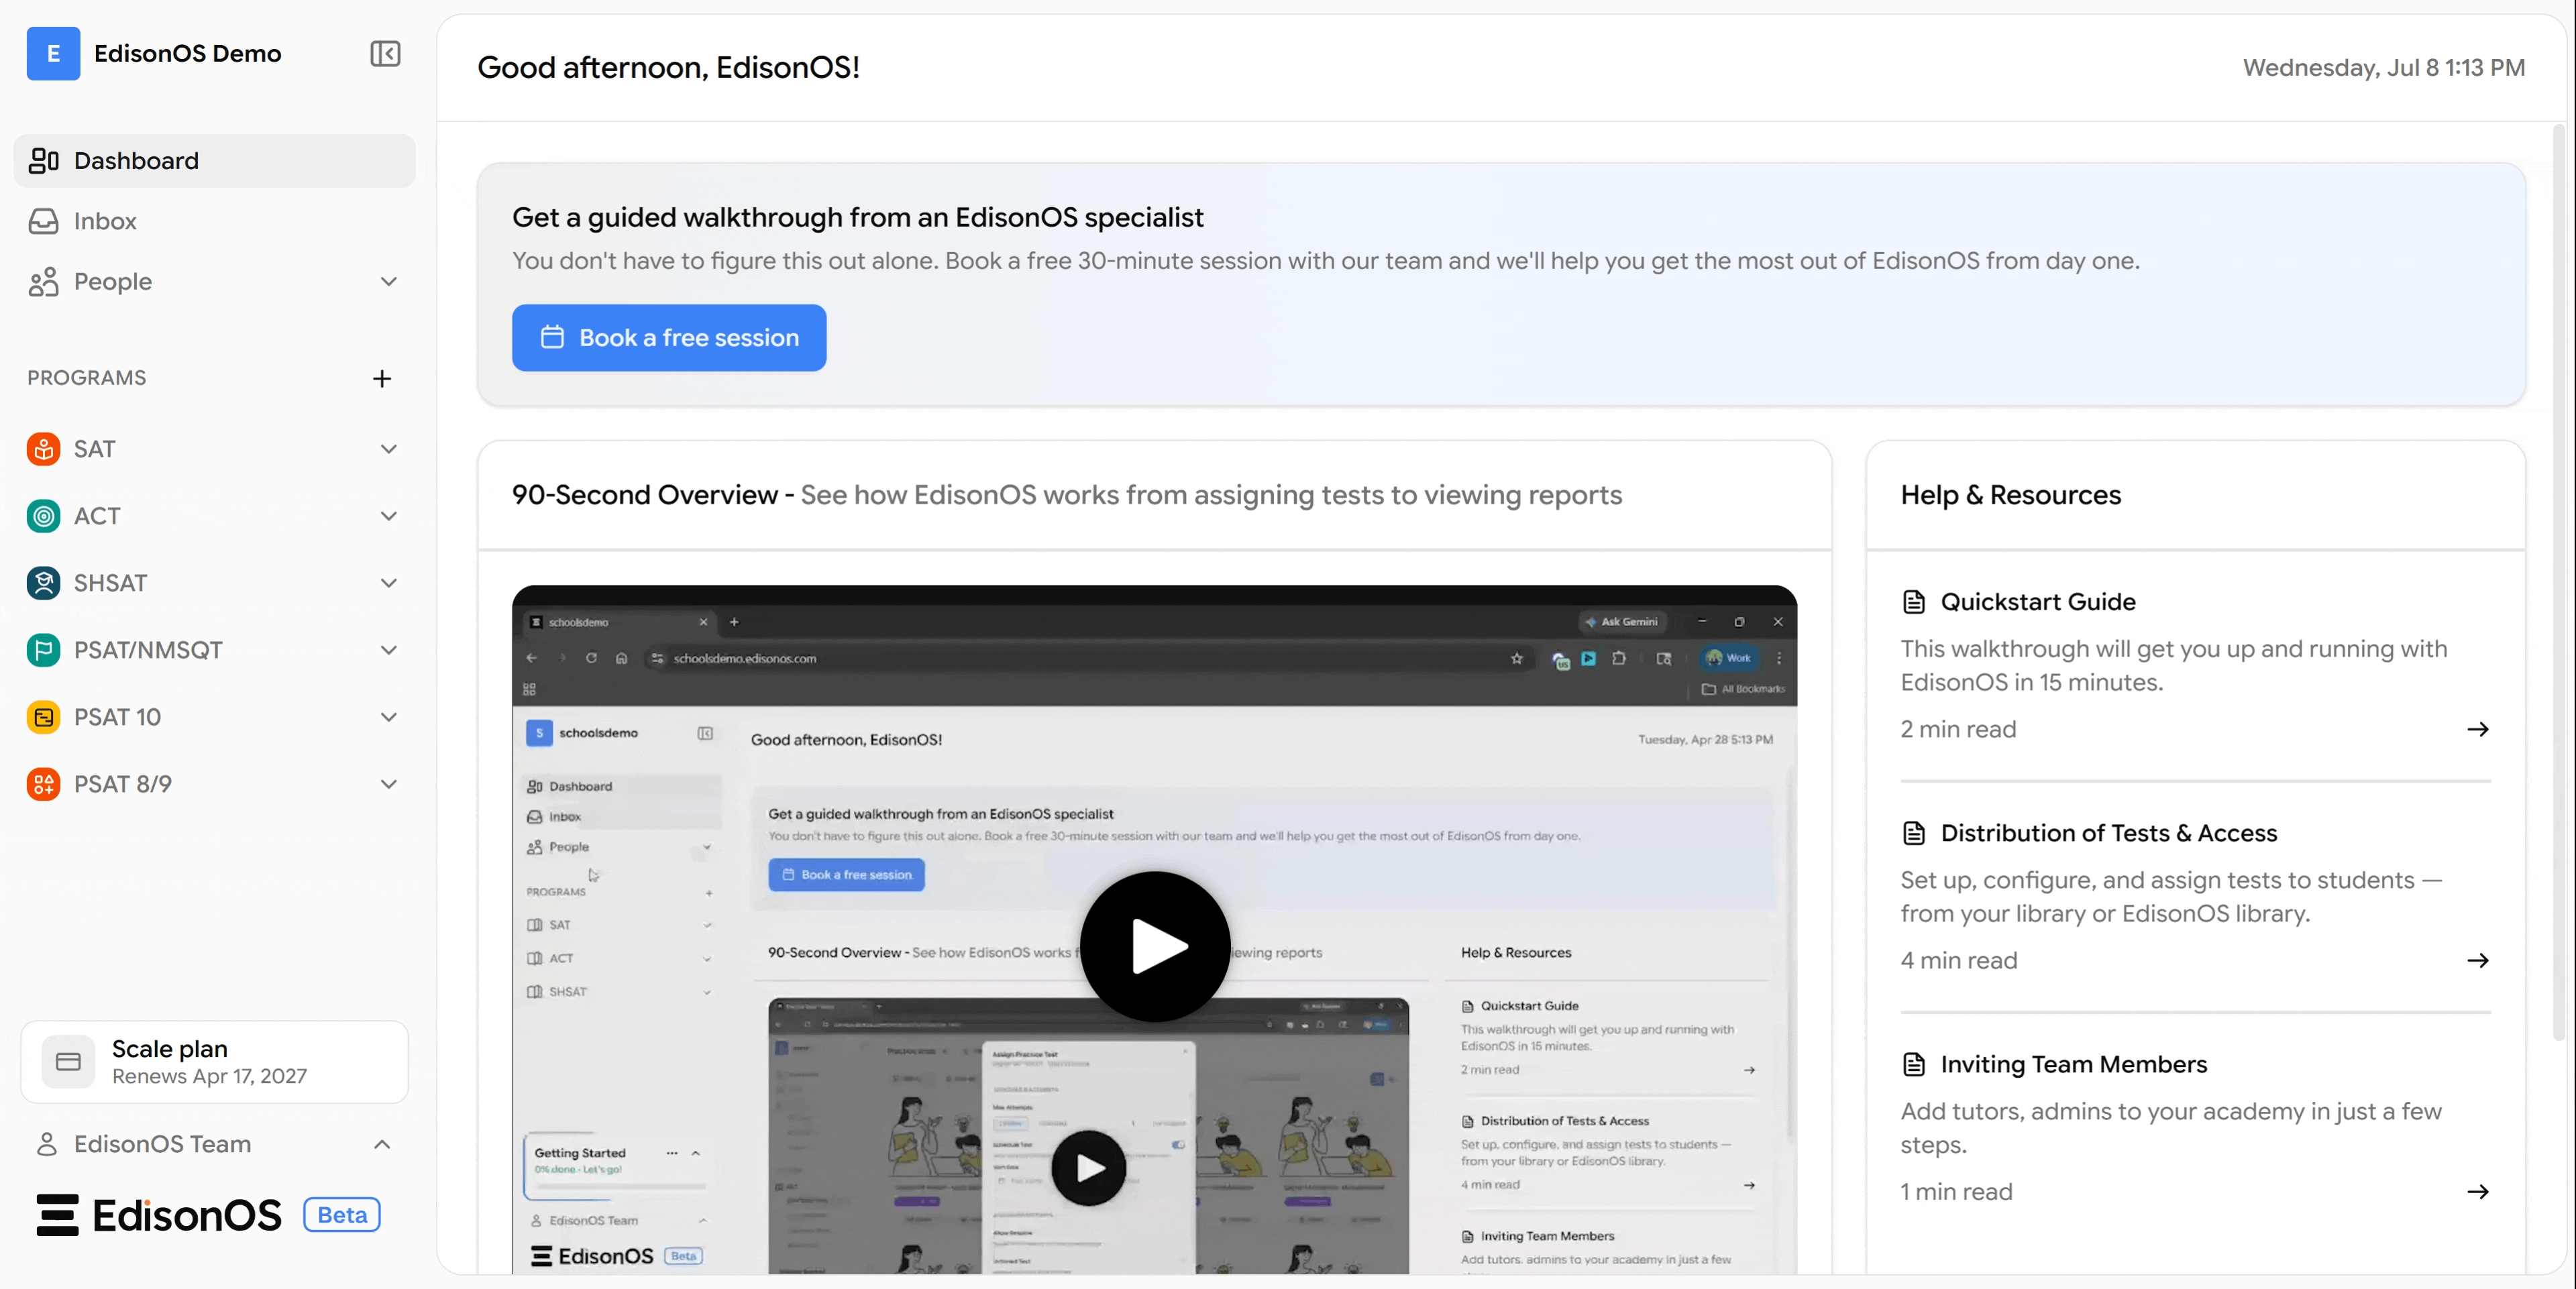Click Book a free session button
Screen dimensions: 2576x1289
669,338
